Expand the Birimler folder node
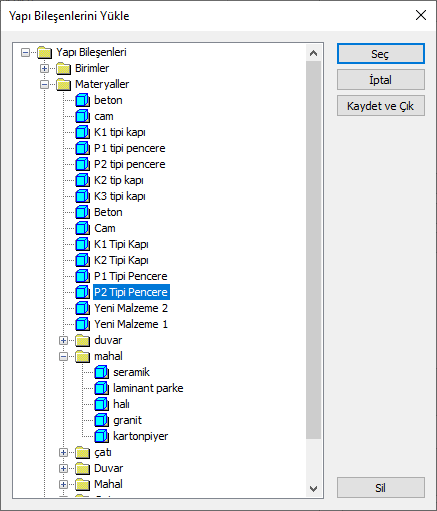Image resolution: width=437 pixels, height=511 pixels. [x=44, y=68]
